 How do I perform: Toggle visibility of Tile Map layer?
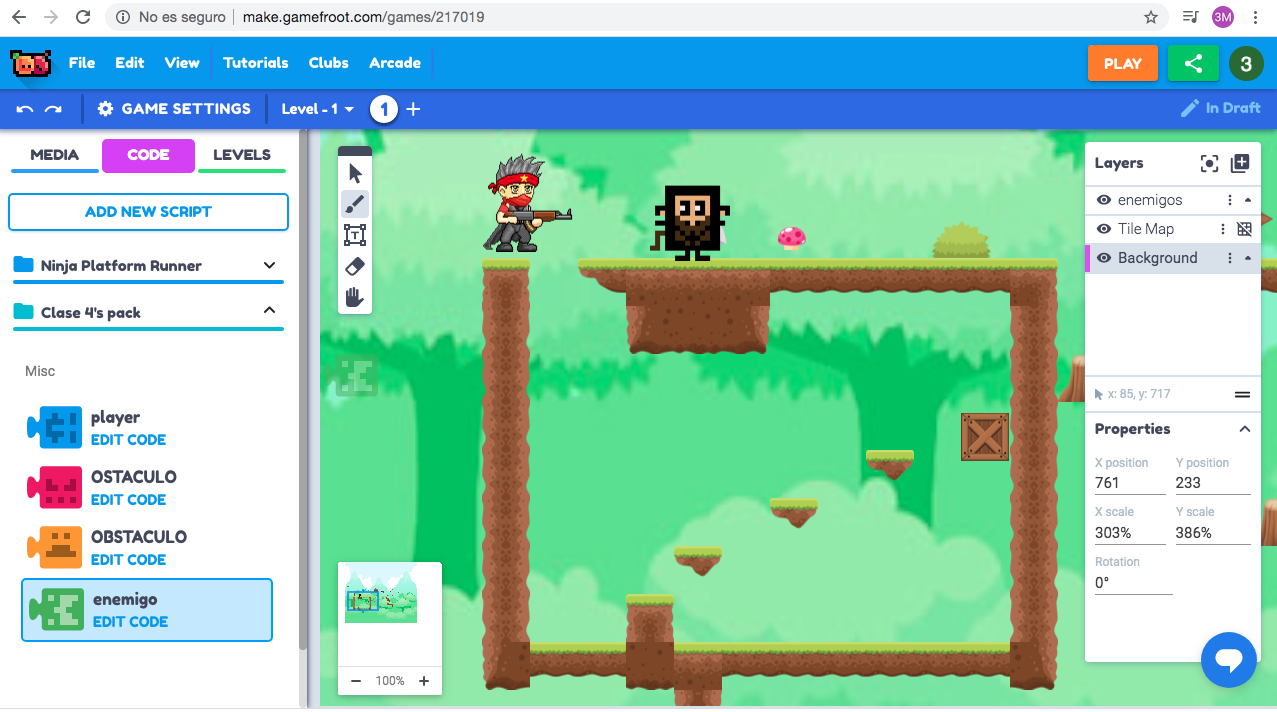(1104, 229)
